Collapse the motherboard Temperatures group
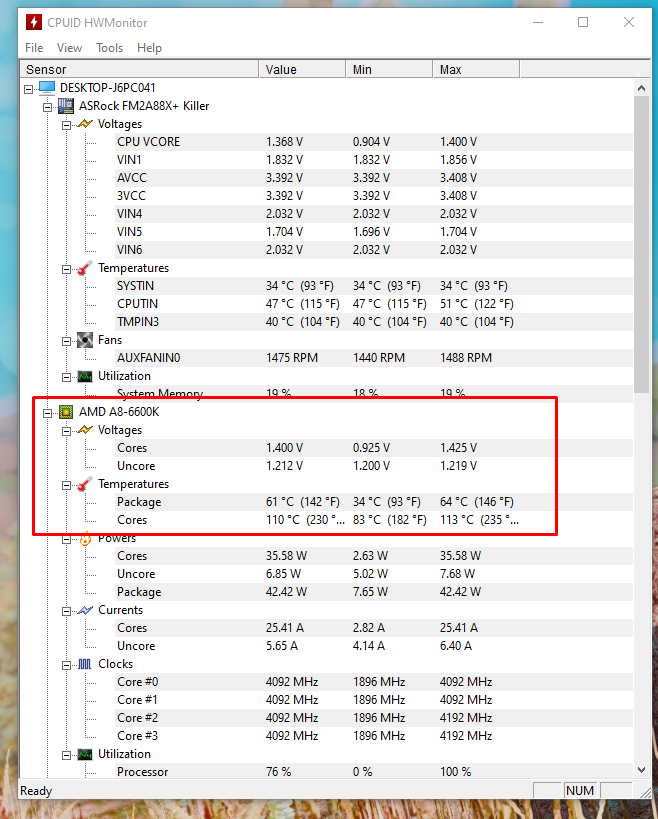The height and width of the screenshot is (819, 658). pos(66,270)
